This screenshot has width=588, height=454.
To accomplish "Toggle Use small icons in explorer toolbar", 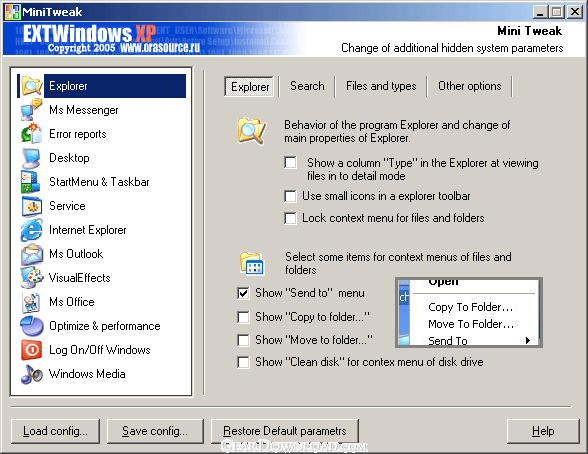I will pos(290,196).
